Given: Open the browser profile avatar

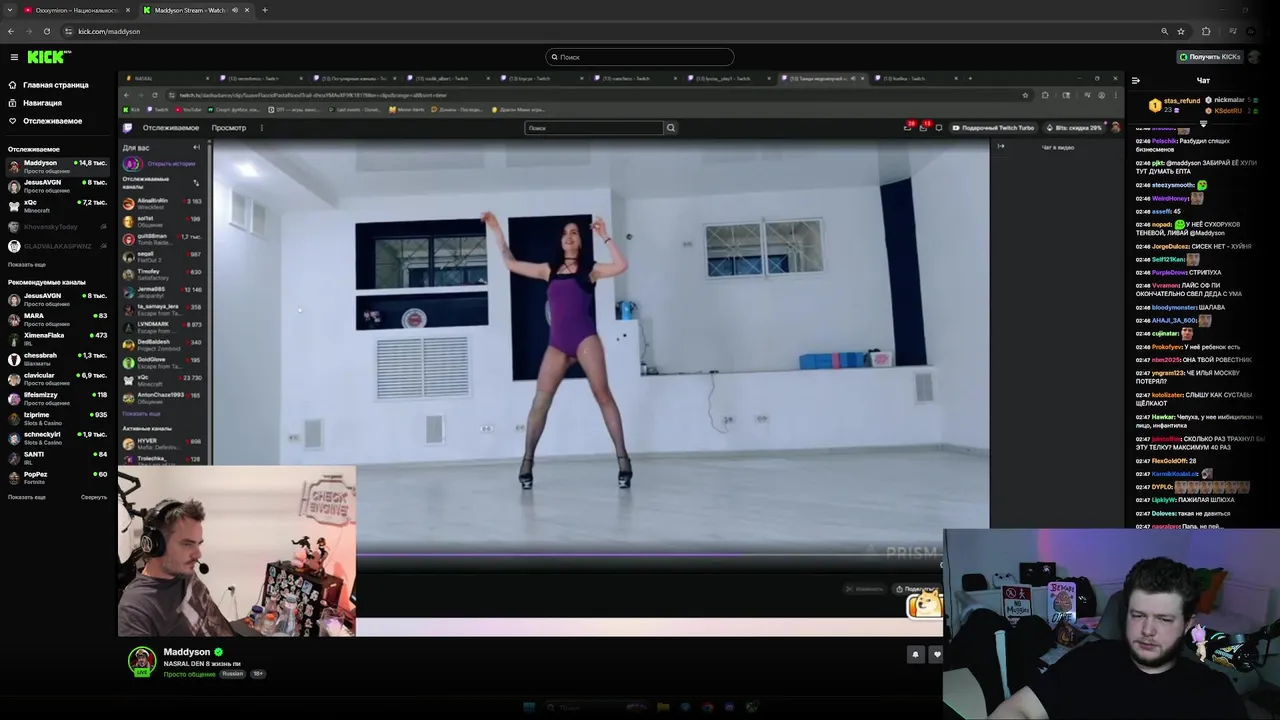Looking at the screenshot, I should click(1250, 31).
